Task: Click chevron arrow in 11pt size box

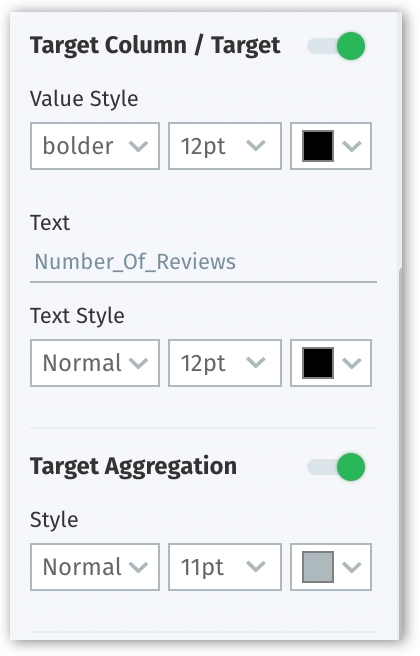Action: point(256,566)
